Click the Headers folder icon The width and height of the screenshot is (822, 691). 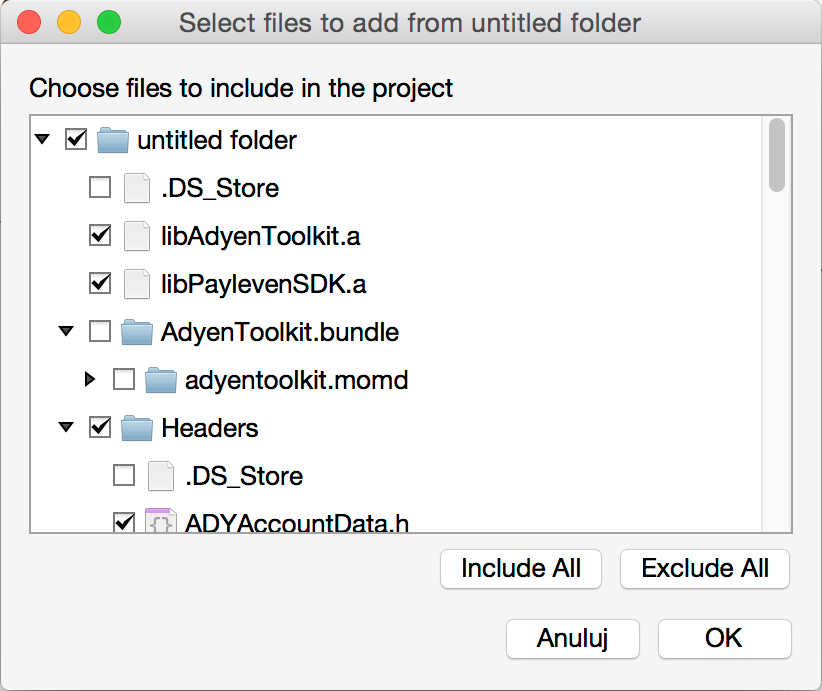tap(137, 428)
